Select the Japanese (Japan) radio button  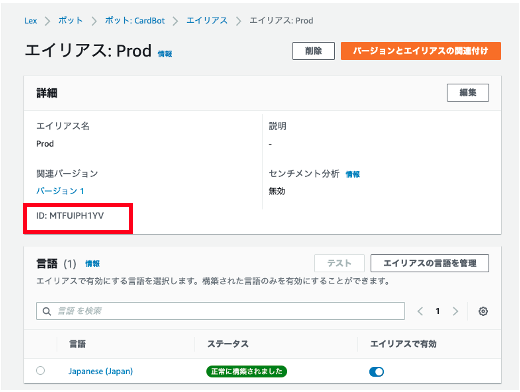click(40, 371)
